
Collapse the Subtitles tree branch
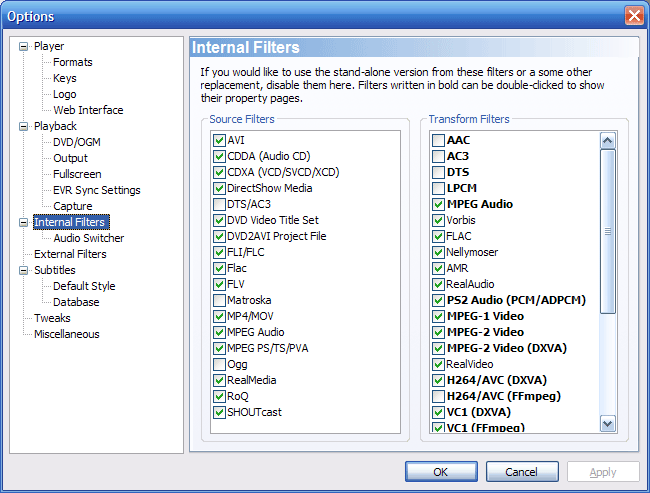pyautogui.click(x=25, y=270)
